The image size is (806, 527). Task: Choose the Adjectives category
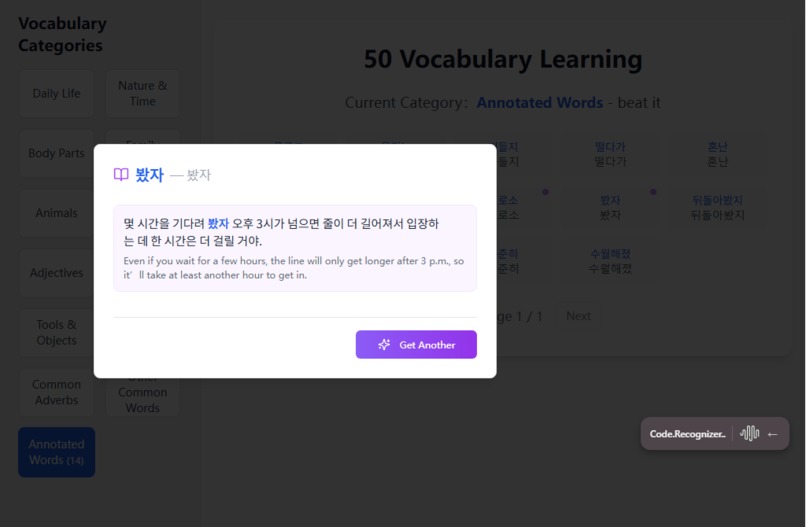[x=57, y=272]
